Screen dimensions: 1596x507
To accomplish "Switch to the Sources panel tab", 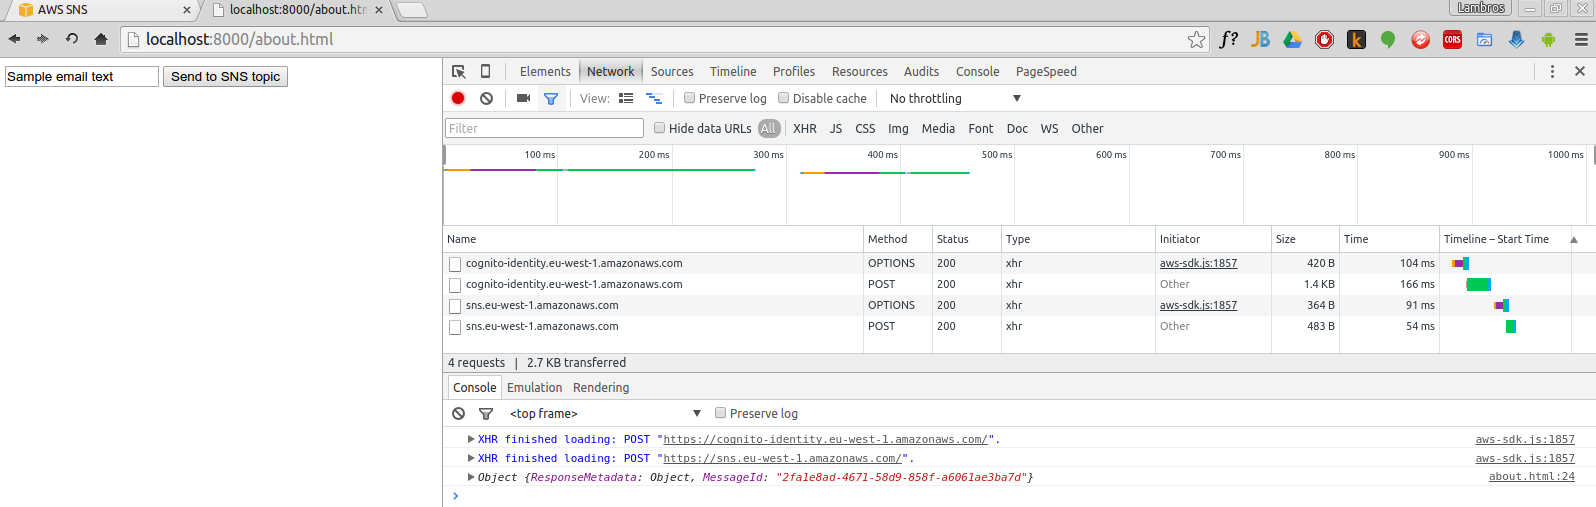I will click(671, 71).
